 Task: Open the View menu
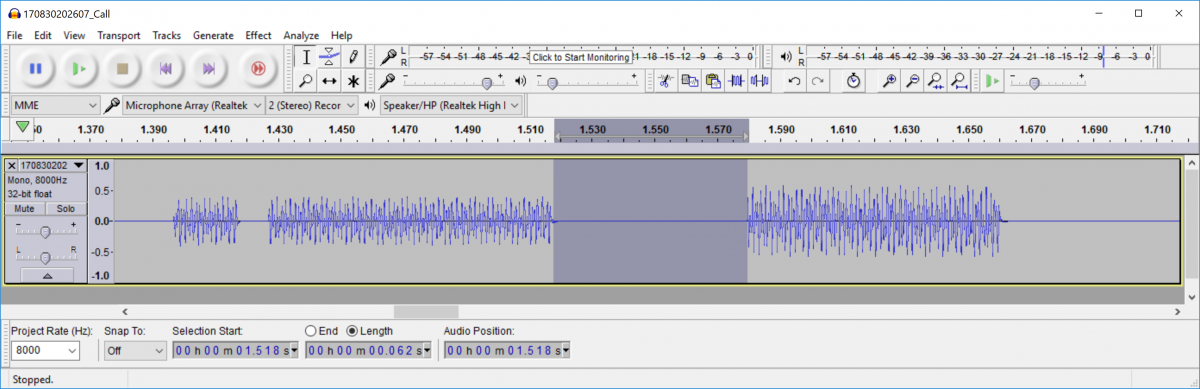coord(74,35)
